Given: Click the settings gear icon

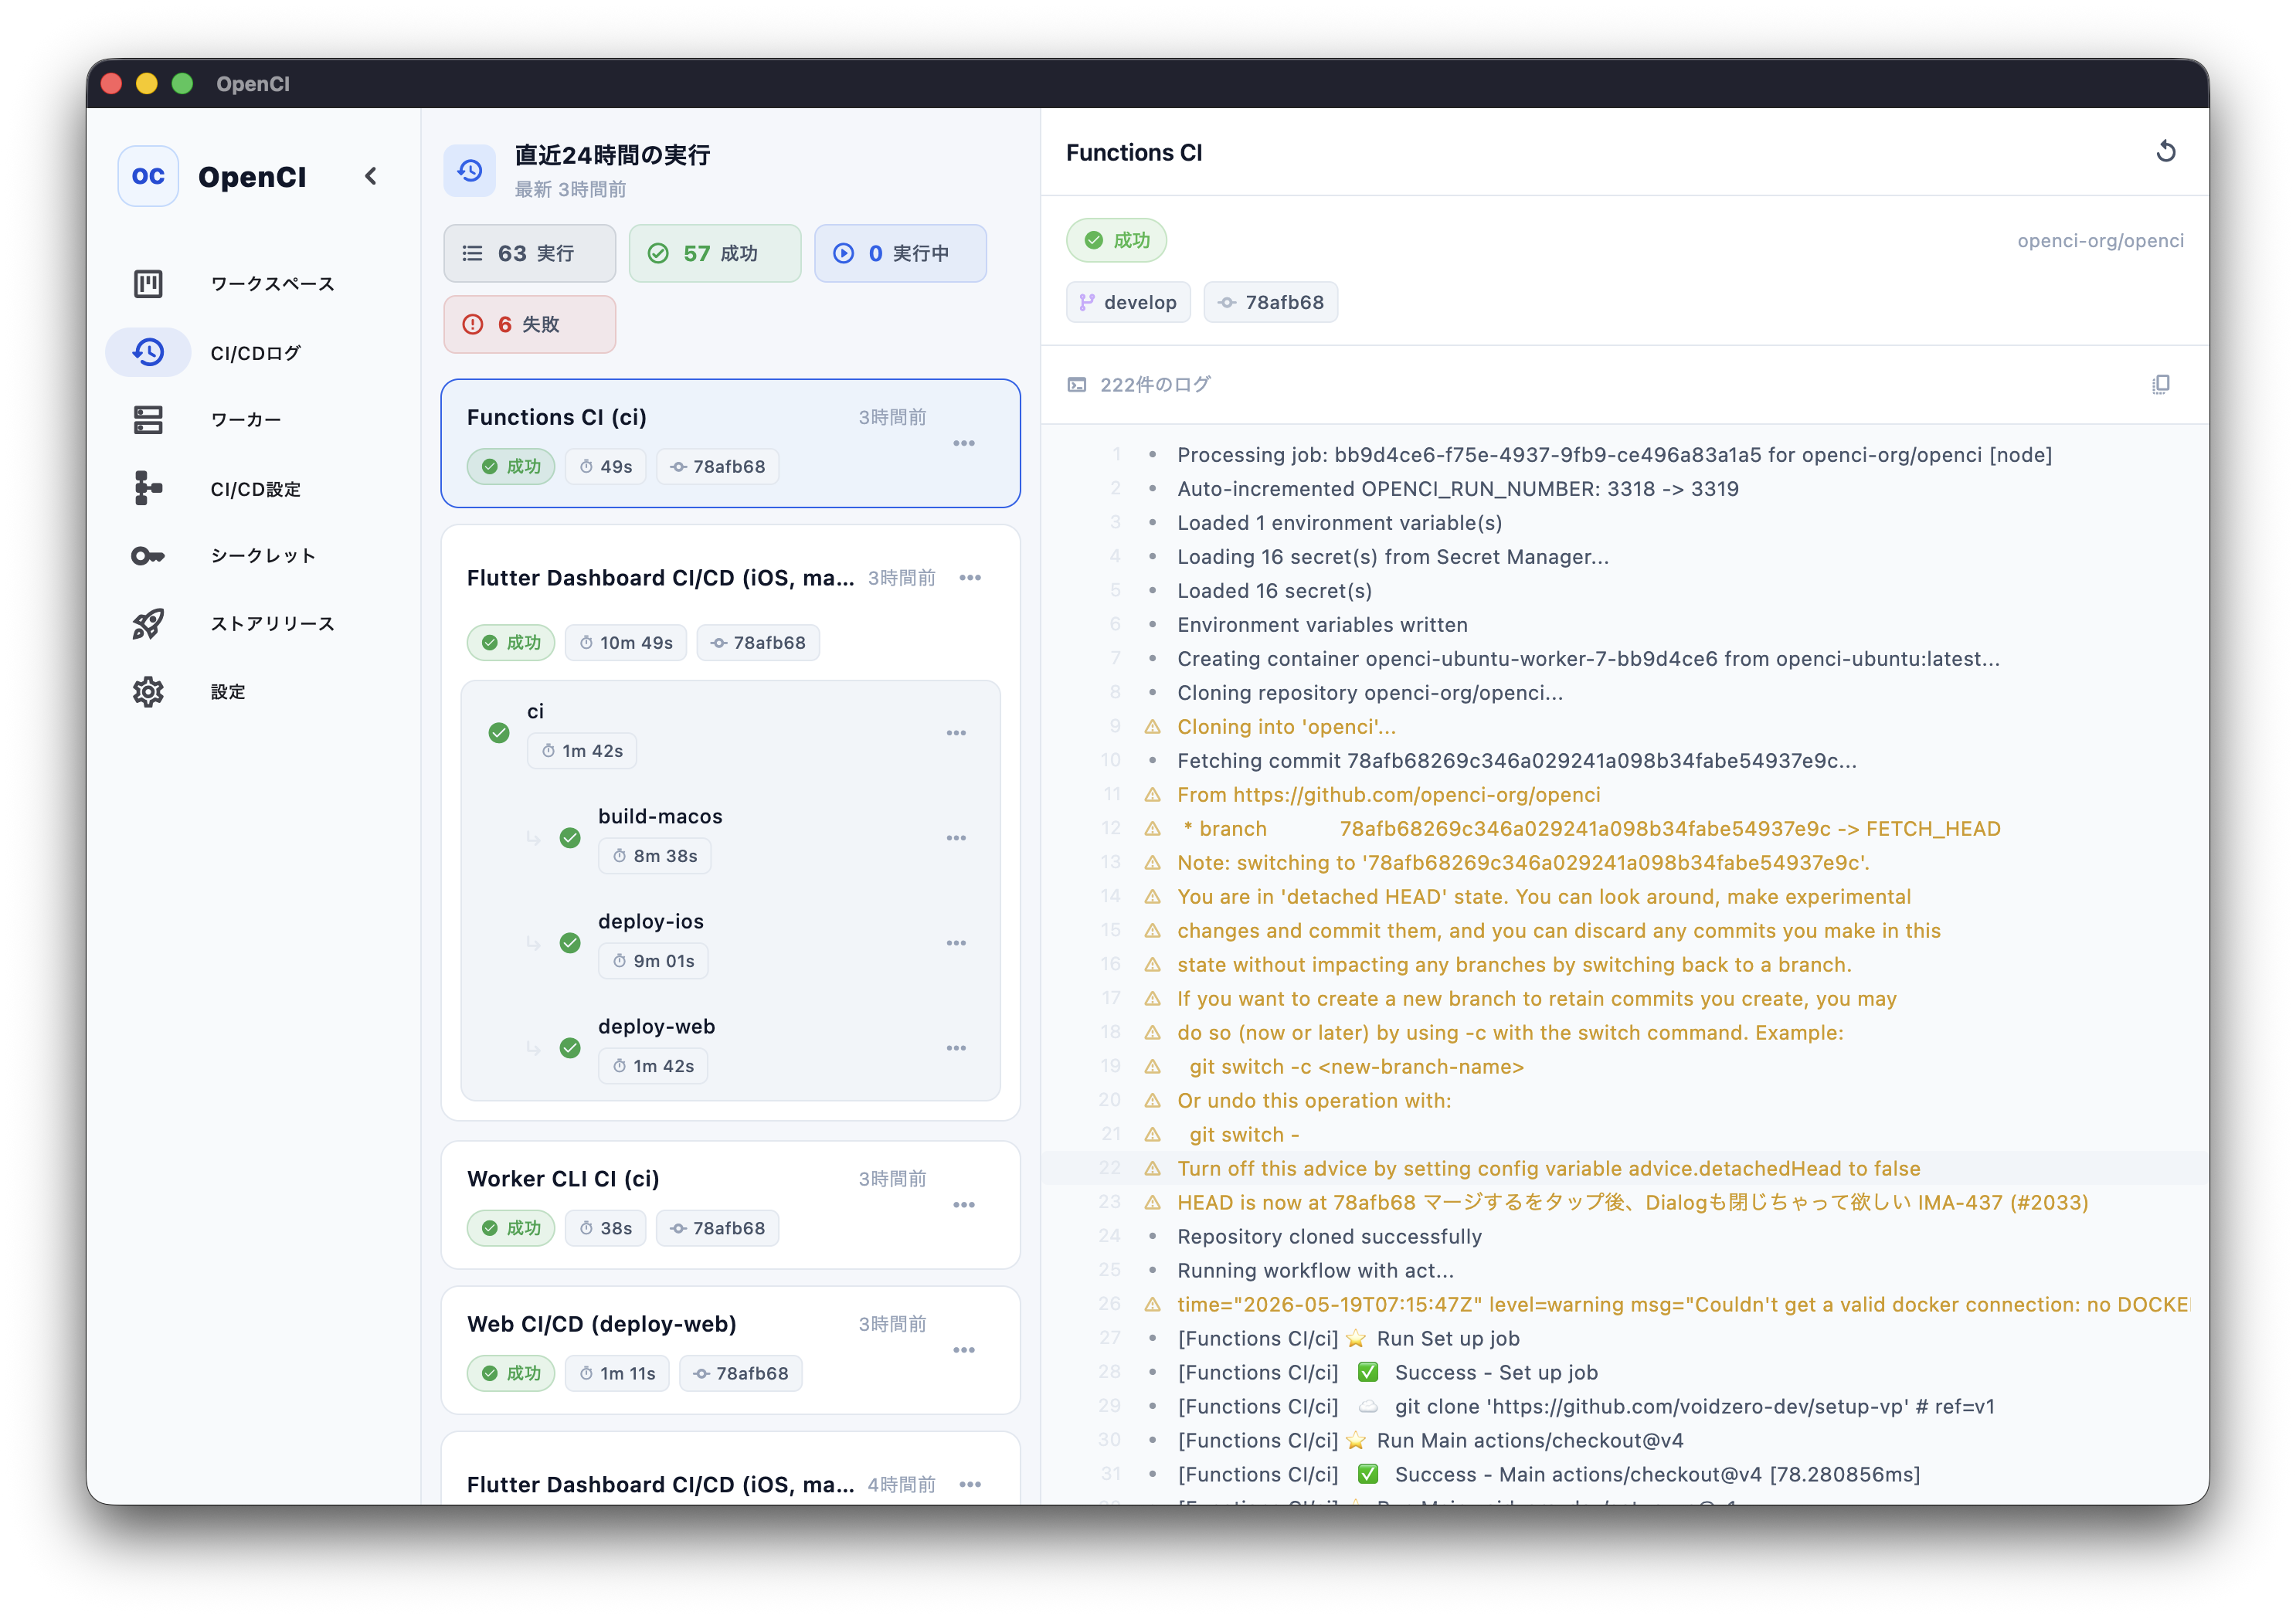Looking at the screenshot, I should point(148,692).
